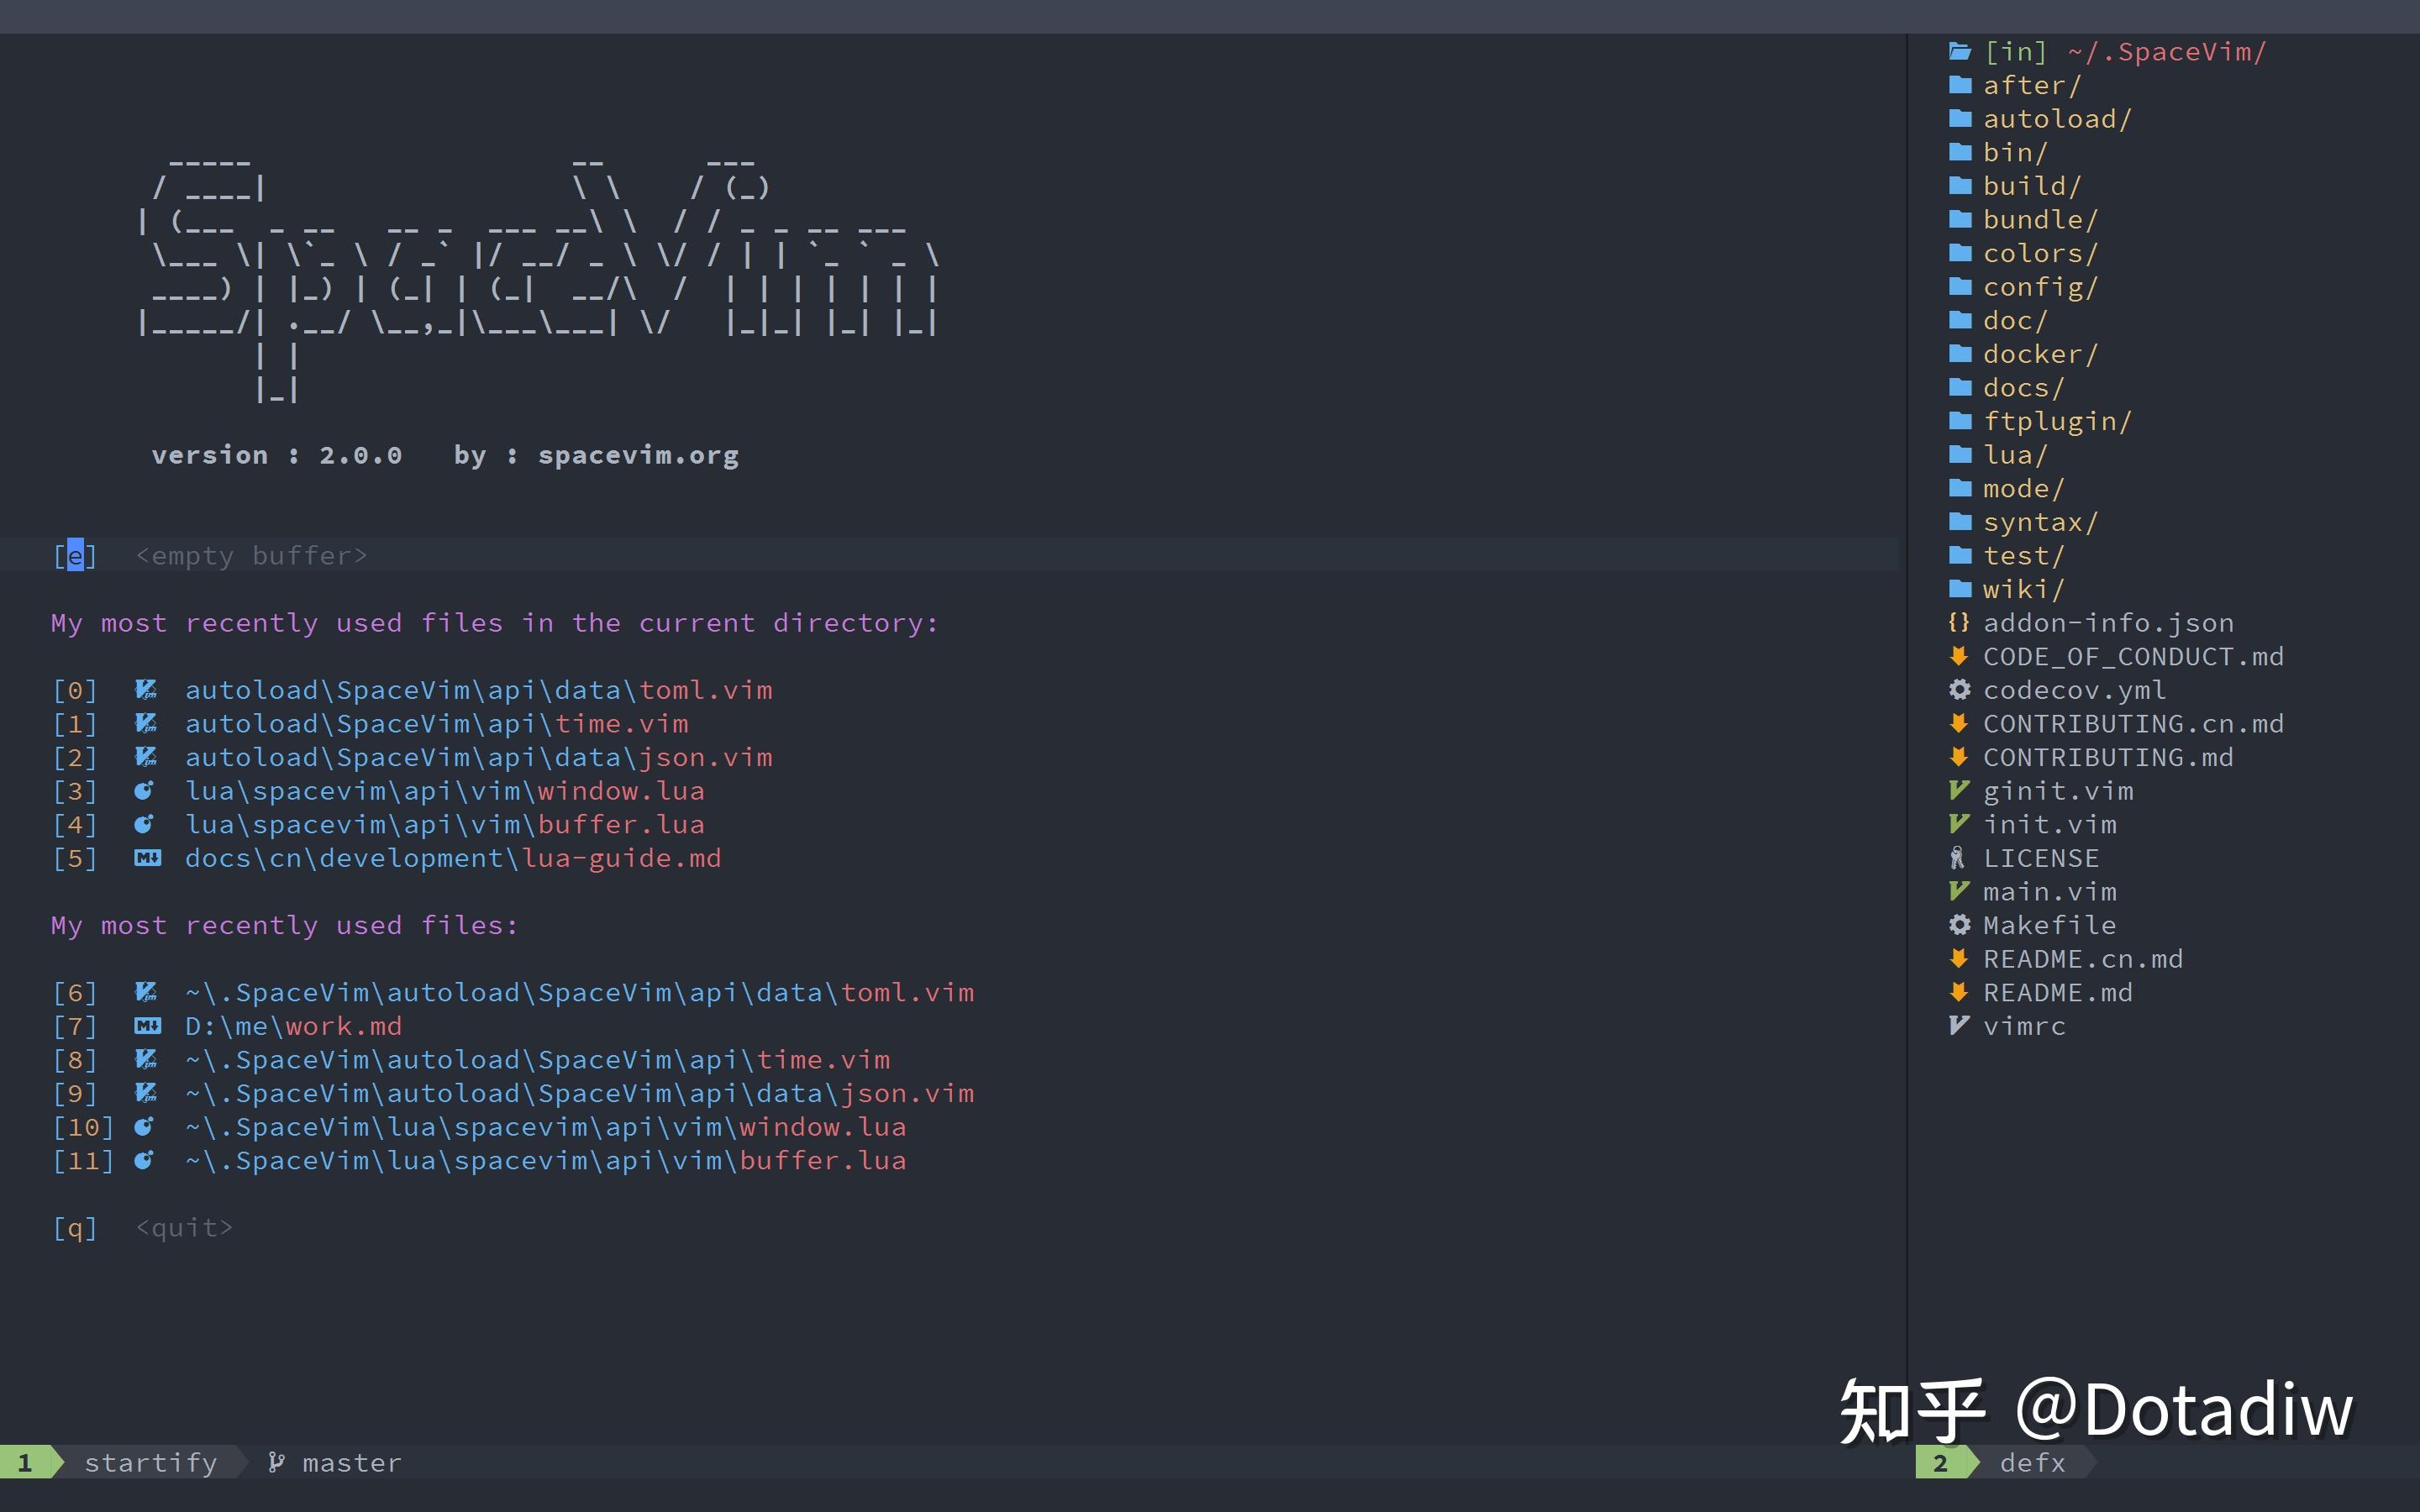Screen dimensions: 2420x1512
Task: Click the license icon next to LICENSE
Action: pos(1958,858)
